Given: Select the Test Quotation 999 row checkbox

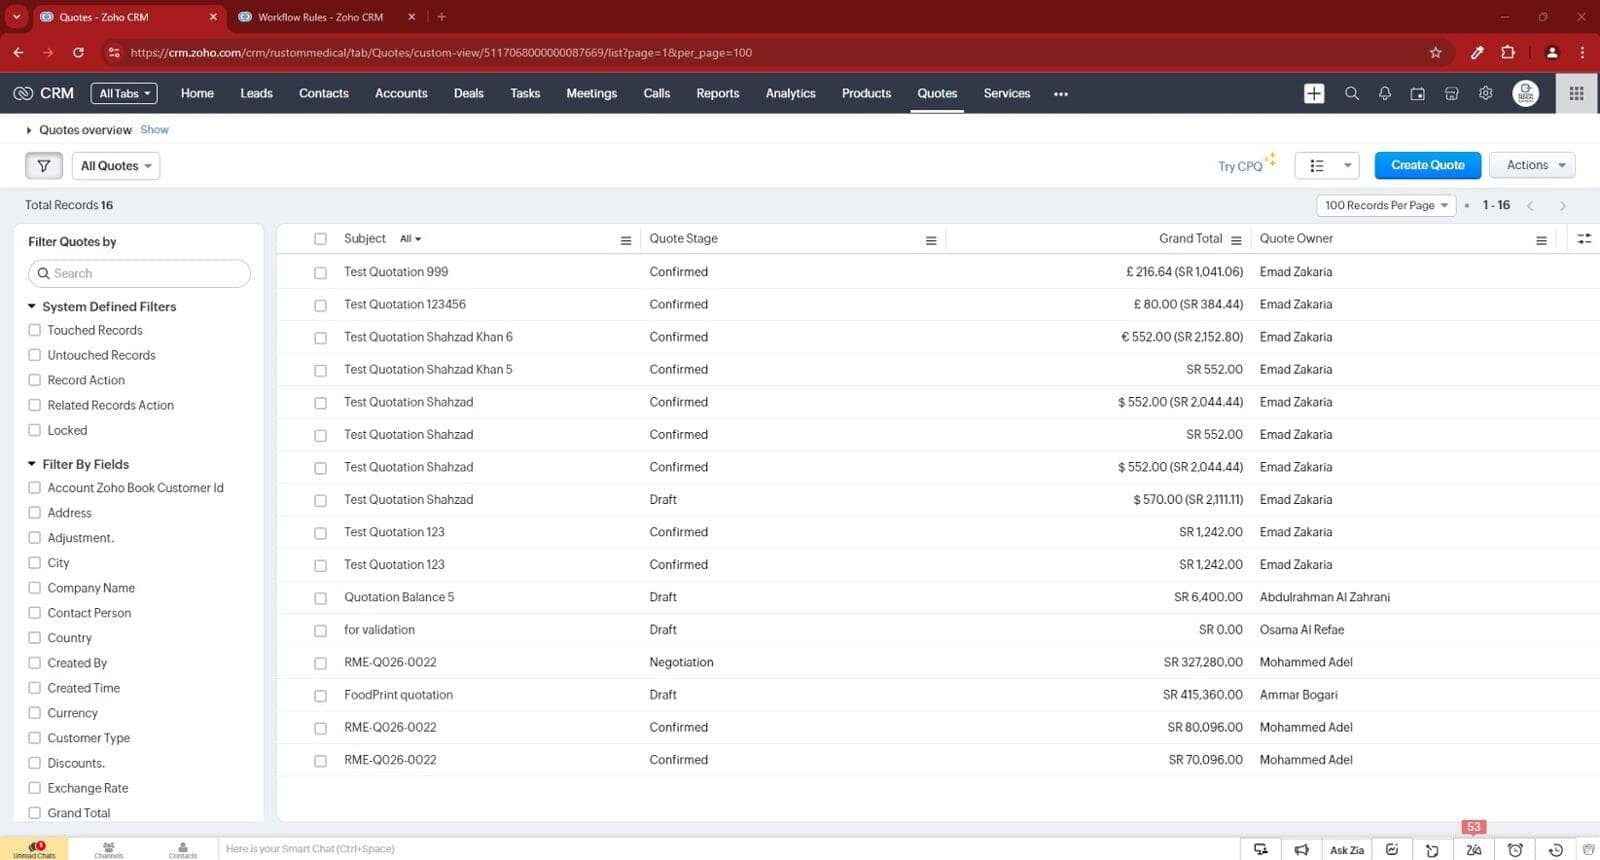Looking at the screenshot, I should click(x=320, y=272).
